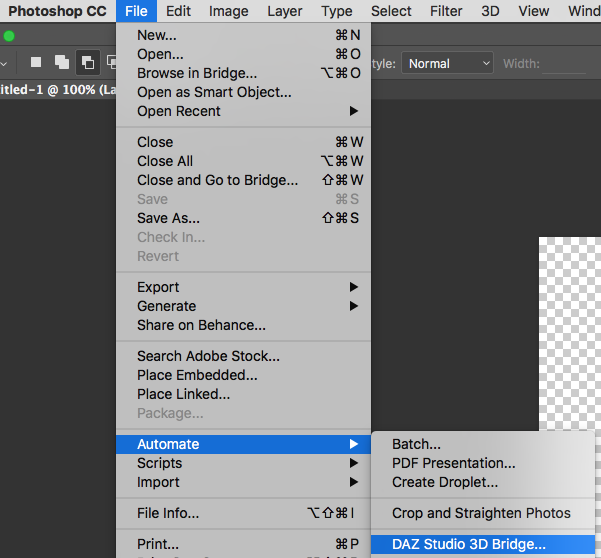Choose Close from the File menu

click(x=243, y=142)
